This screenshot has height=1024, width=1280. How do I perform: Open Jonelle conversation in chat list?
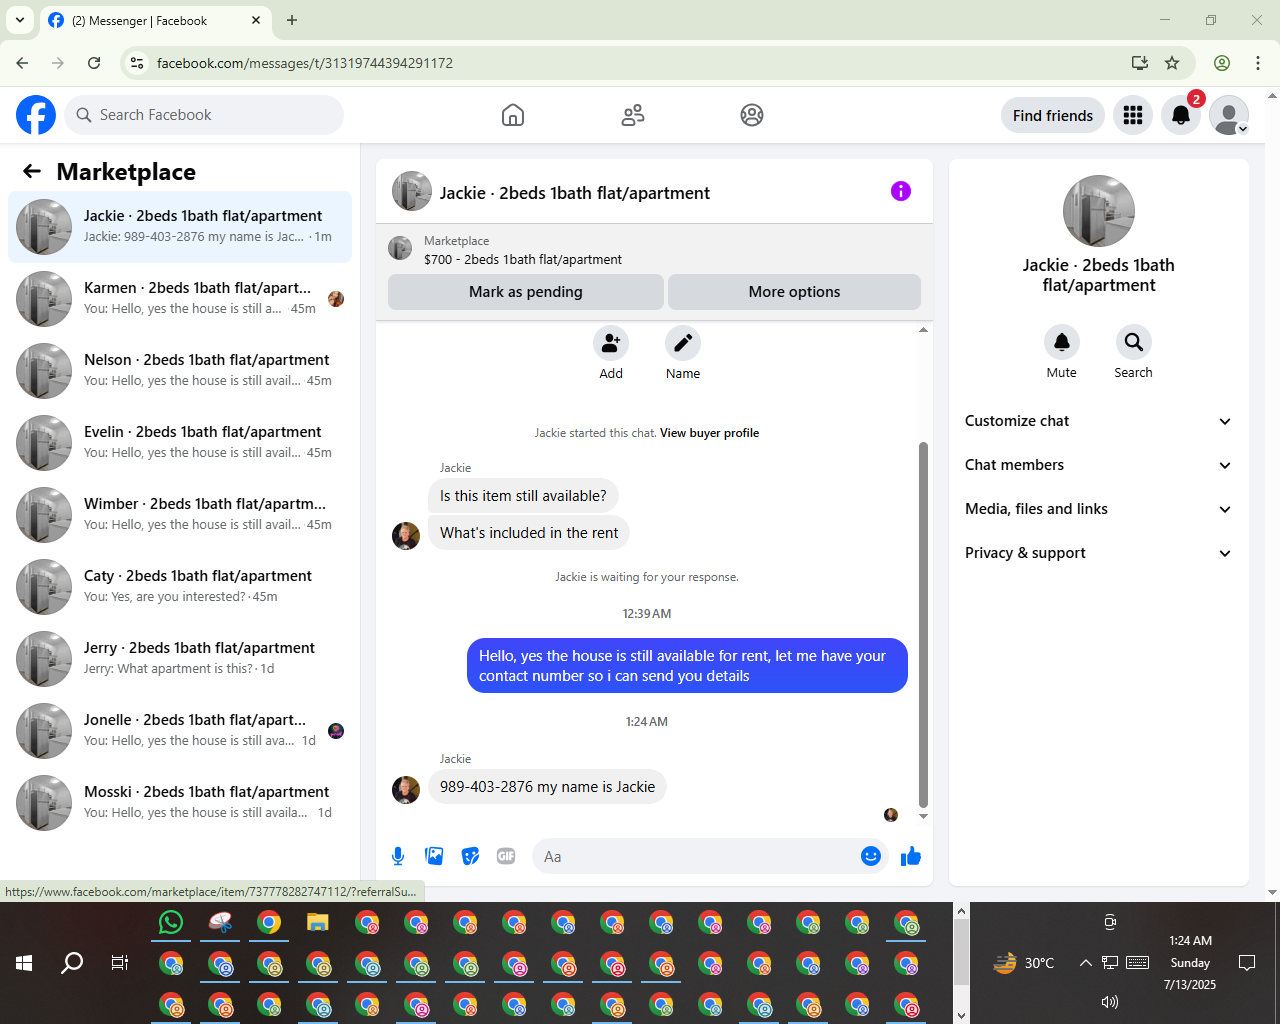180,731
